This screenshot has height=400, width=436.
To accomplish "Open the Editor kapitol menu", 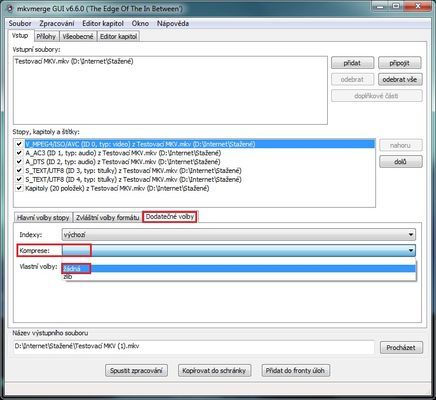I will 103,24.
